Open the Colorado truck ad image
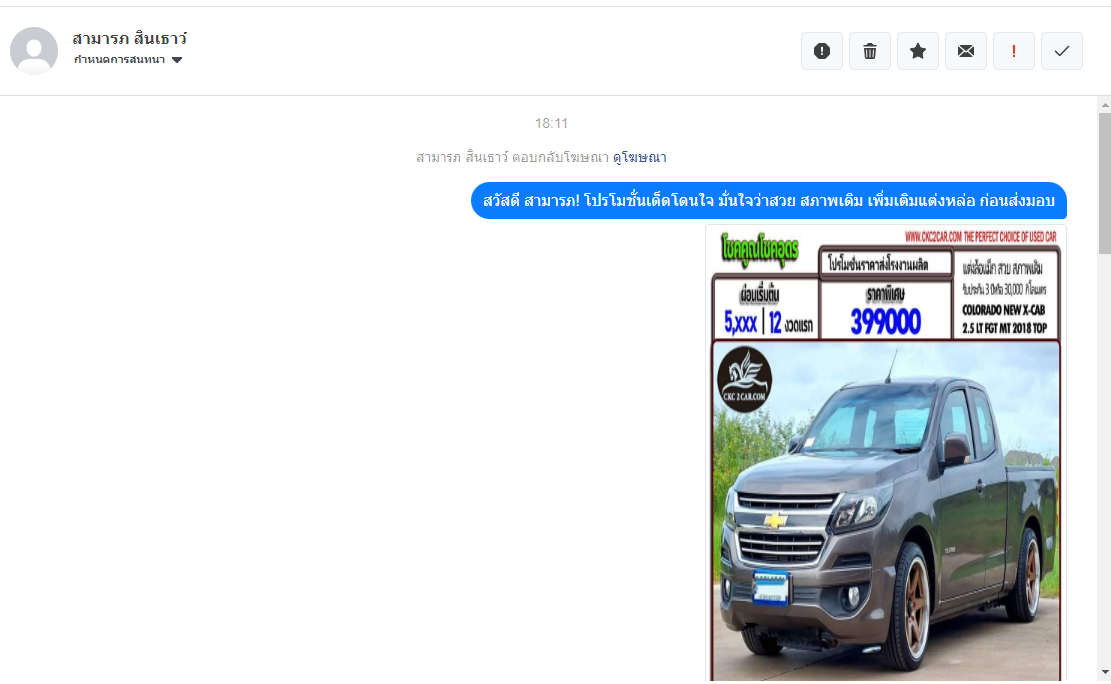Screen dimensions: 1111x684 coord(886,453)
